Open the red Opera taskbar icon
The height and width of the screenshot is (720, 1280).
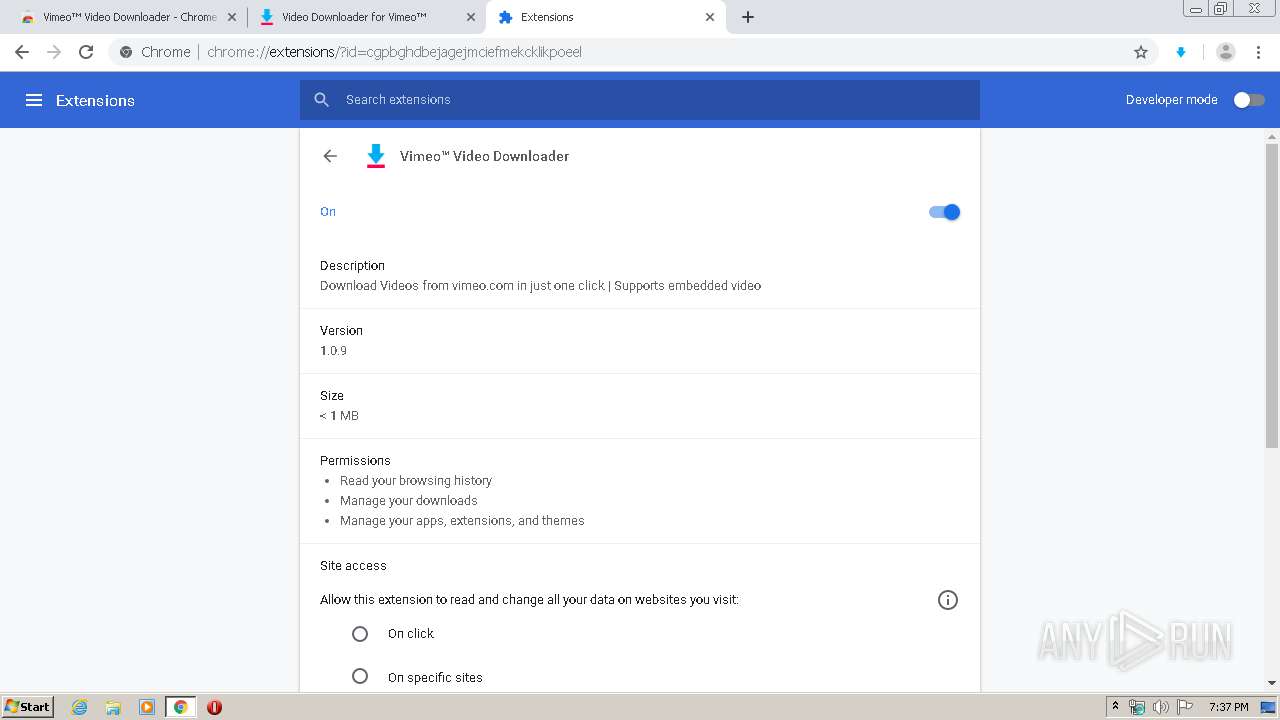pos(214,707)
